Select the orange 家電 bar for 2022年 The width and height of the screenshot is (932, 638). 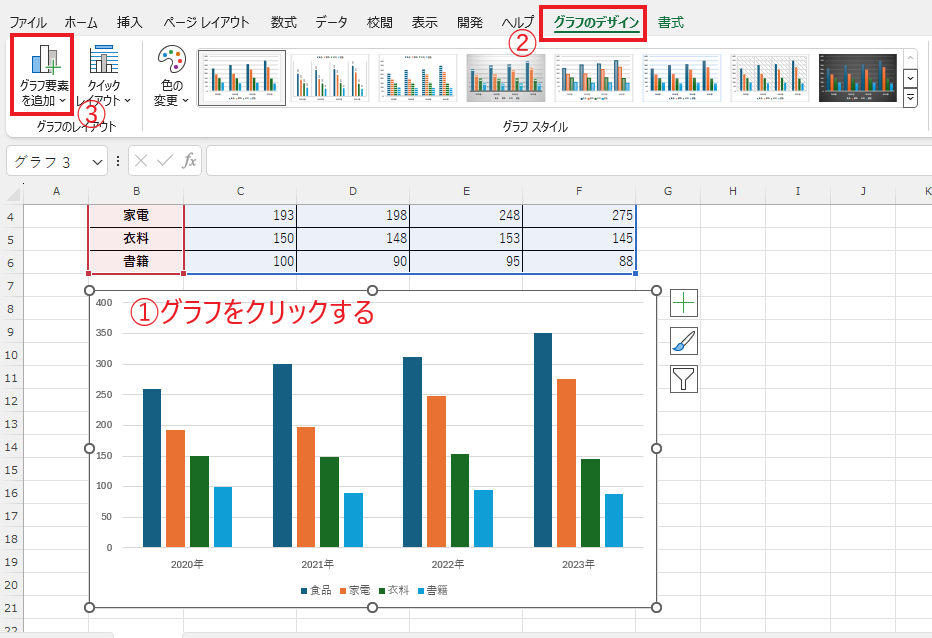tap(436, 472)
